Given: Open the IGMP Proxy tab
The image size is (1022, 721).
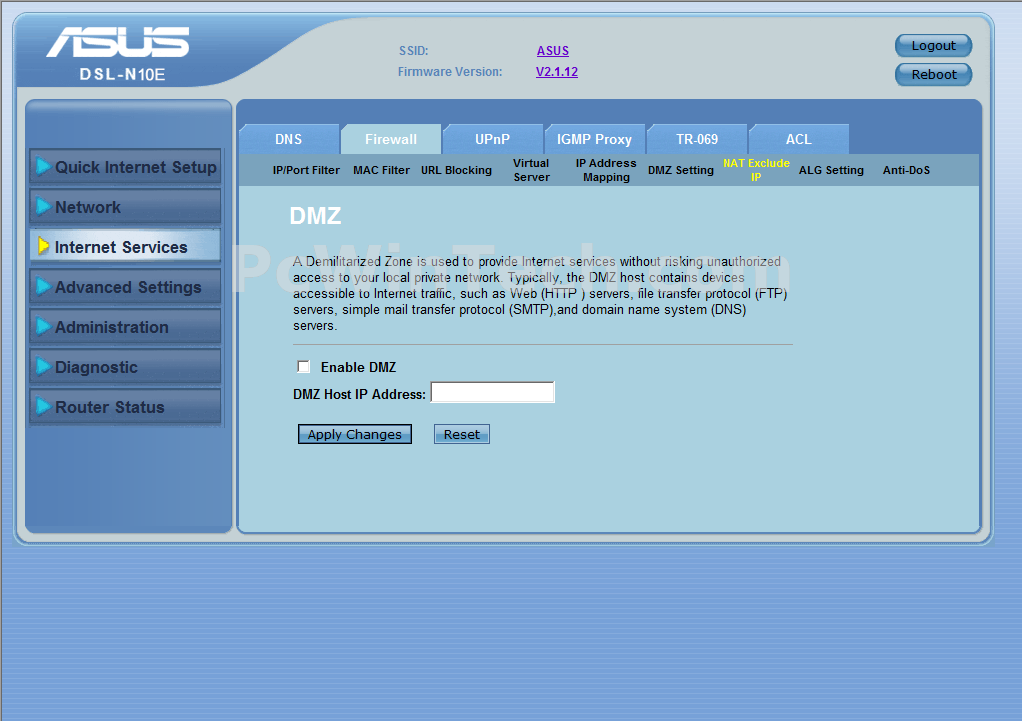Looking at the screenshot, I should tap(594, 139).
